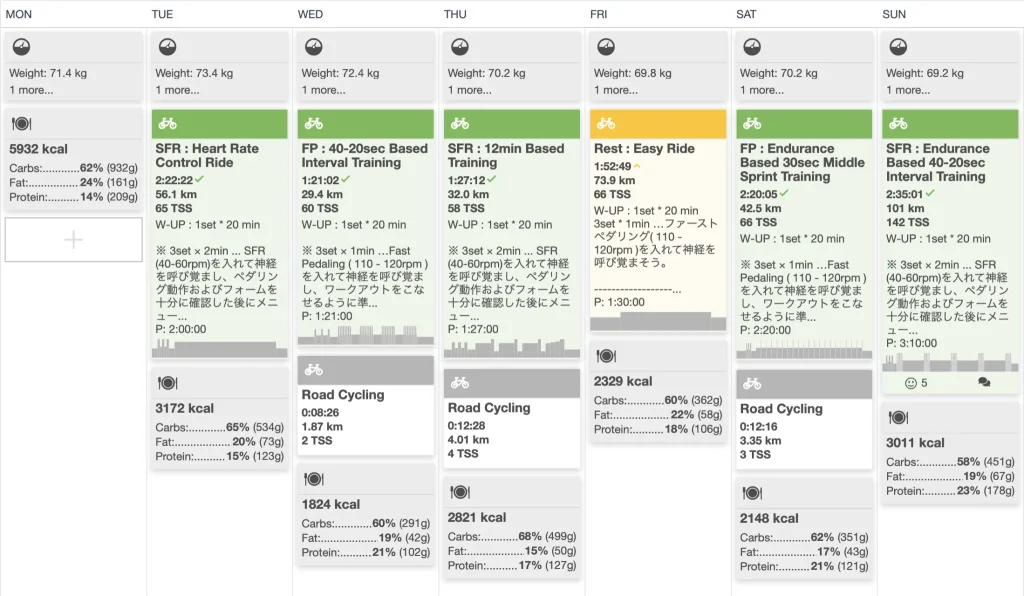Screen dimensions: 1024x596
Task: Open the 'SFR : Heart Rate Control Ride' workout
Action: [x=207, y=155]
